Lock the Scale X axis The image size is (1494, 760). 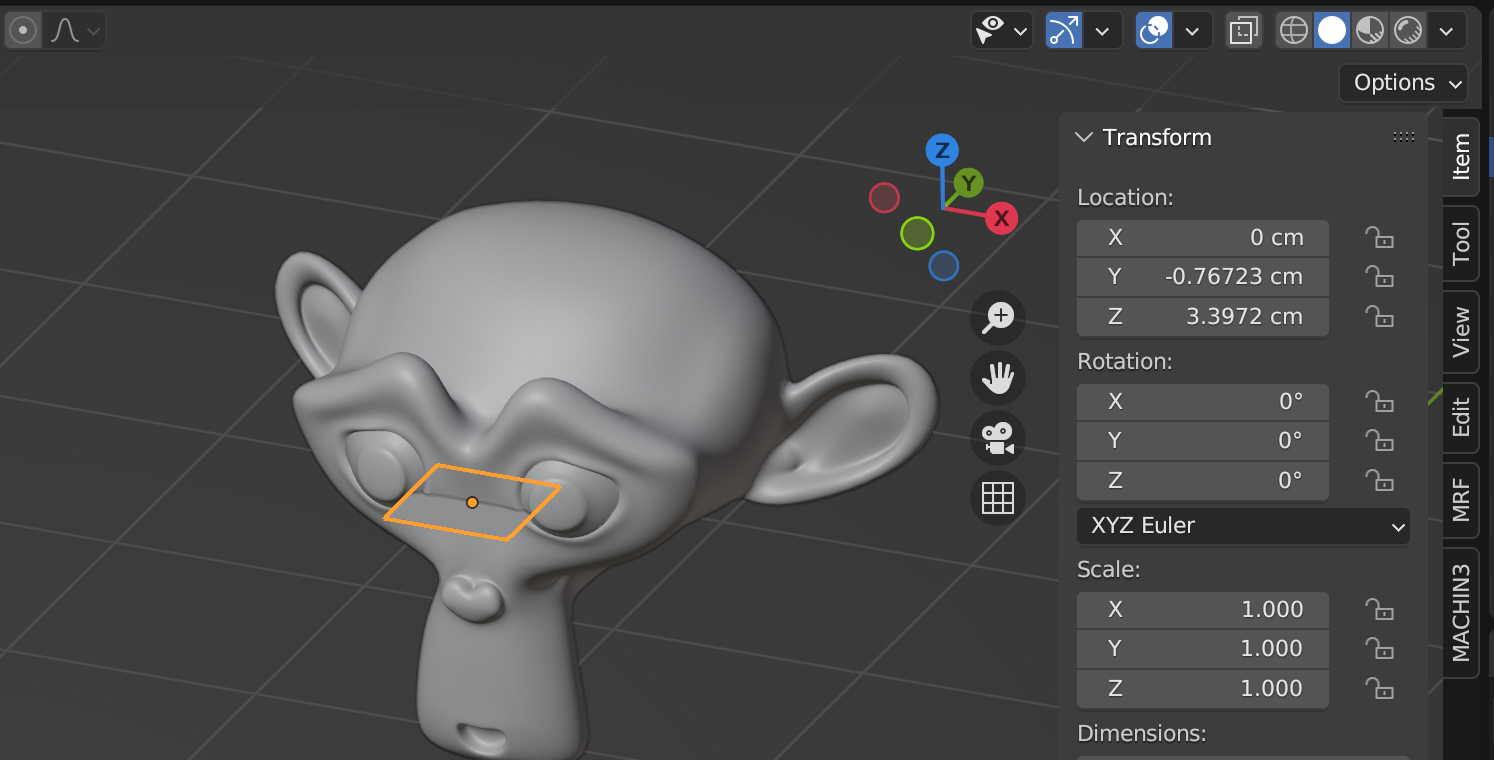point(1380,610)
